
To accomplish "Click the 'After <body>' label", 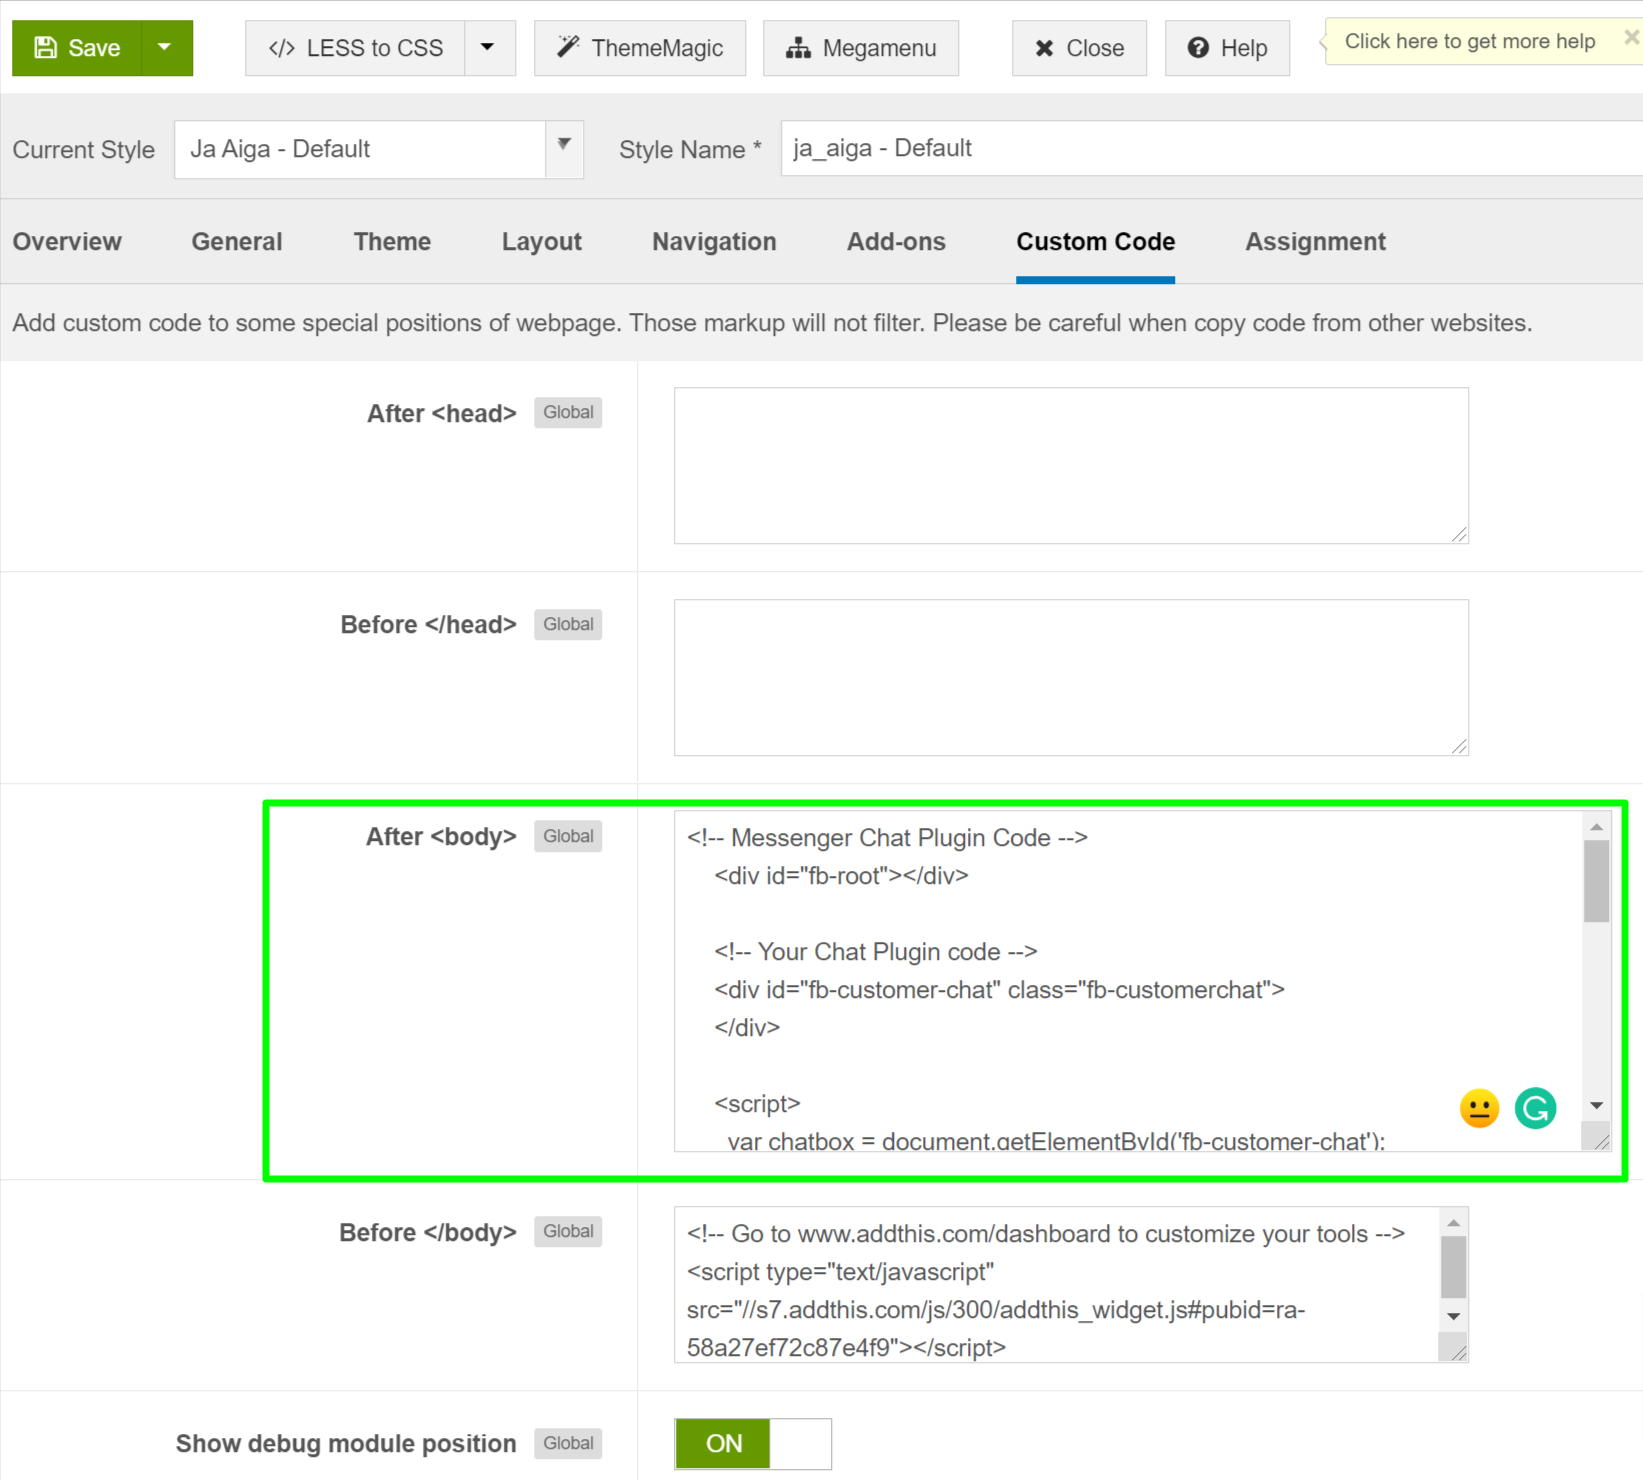I will coord(442,837).
